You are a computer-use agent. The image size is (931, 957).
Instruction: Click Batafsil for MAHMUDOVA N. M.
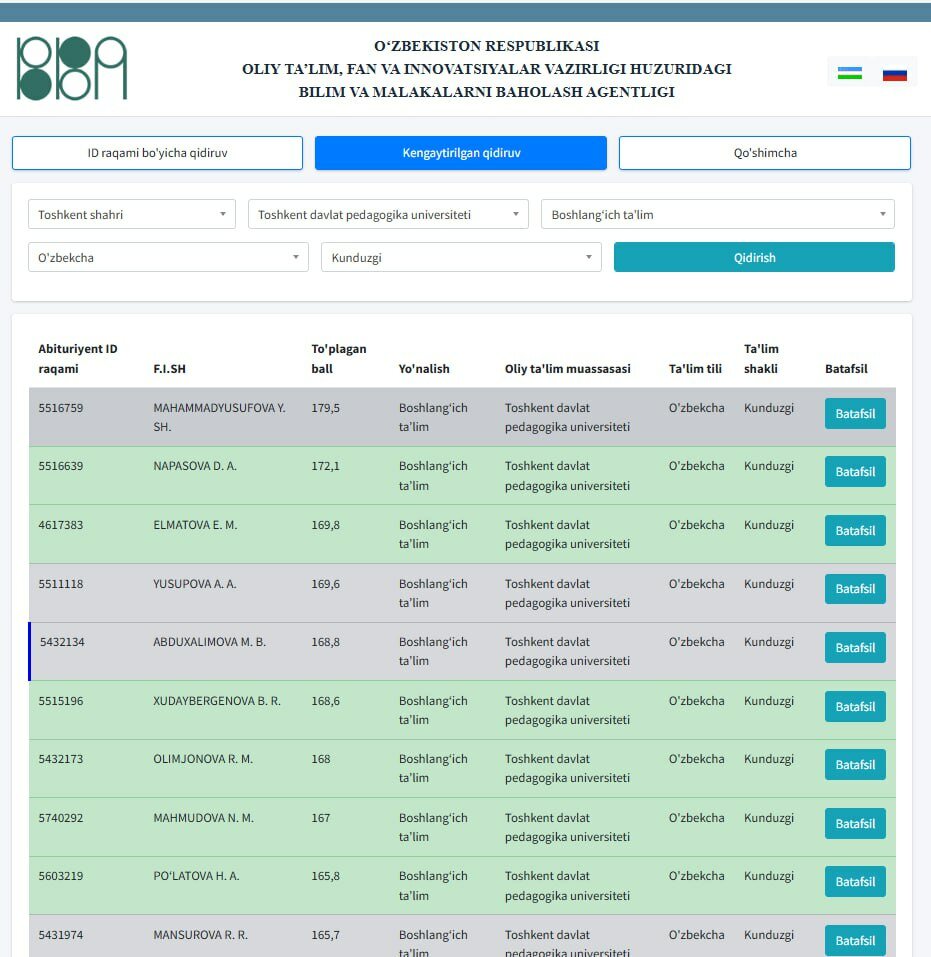pyautogui.click(x=855, y=823)
